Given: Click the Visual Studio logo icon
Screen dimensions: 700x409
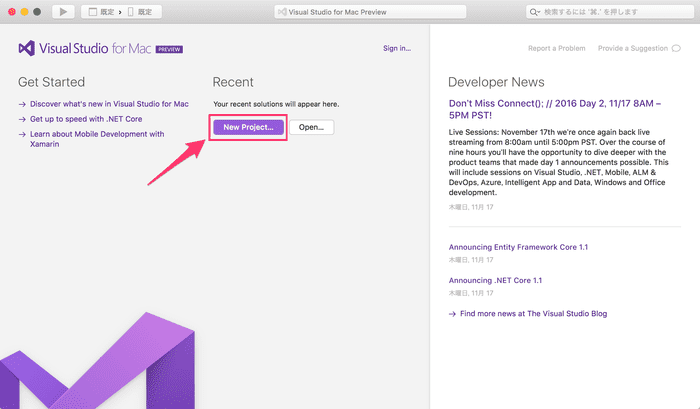Looking at the screenshot, I should [27, 48].
